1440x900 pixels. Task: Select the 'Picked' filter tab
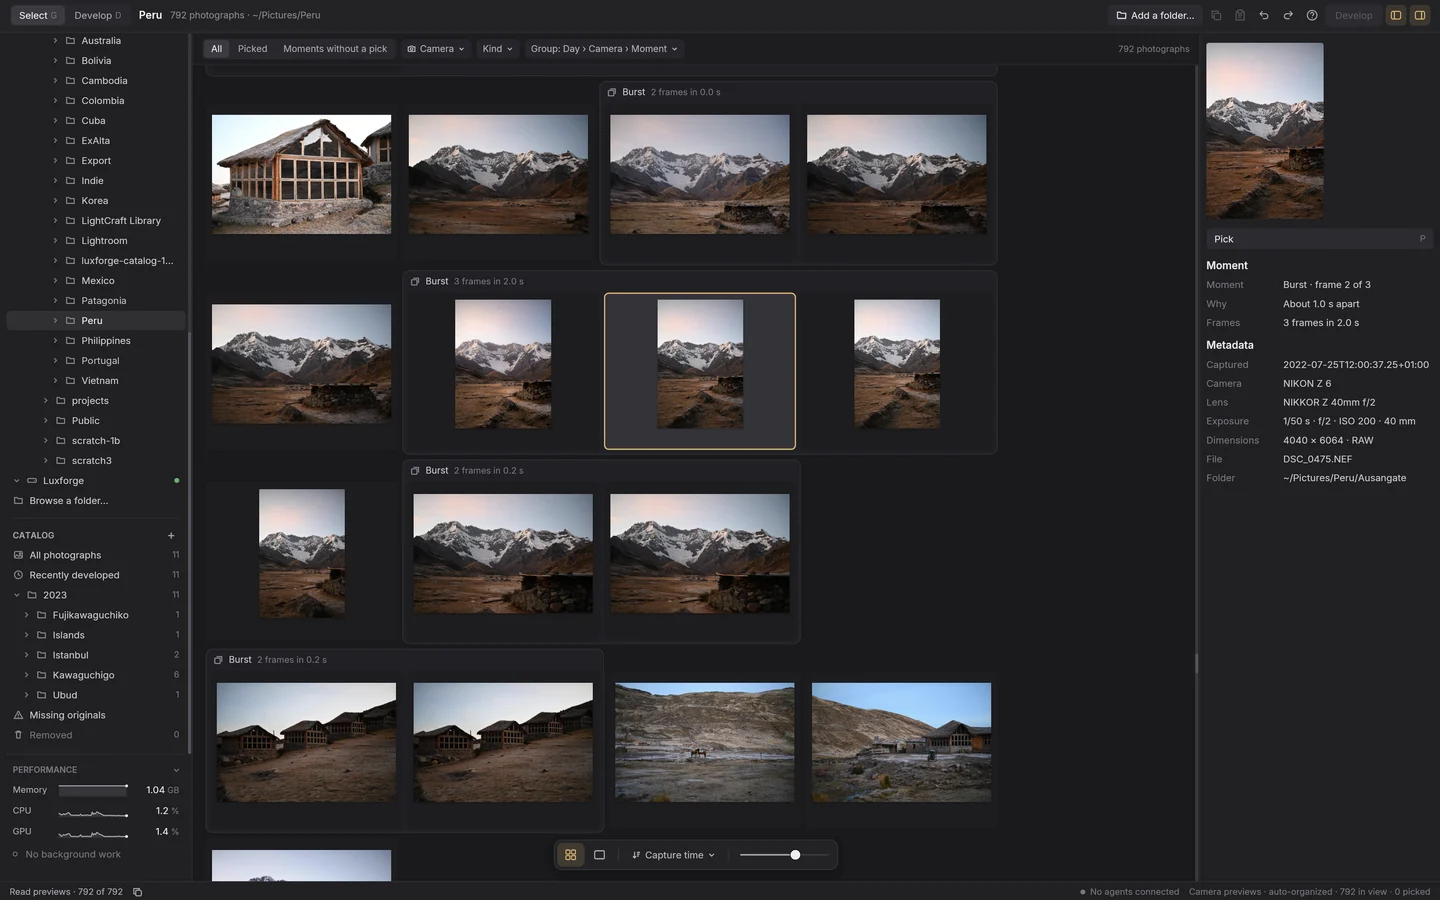252,49
